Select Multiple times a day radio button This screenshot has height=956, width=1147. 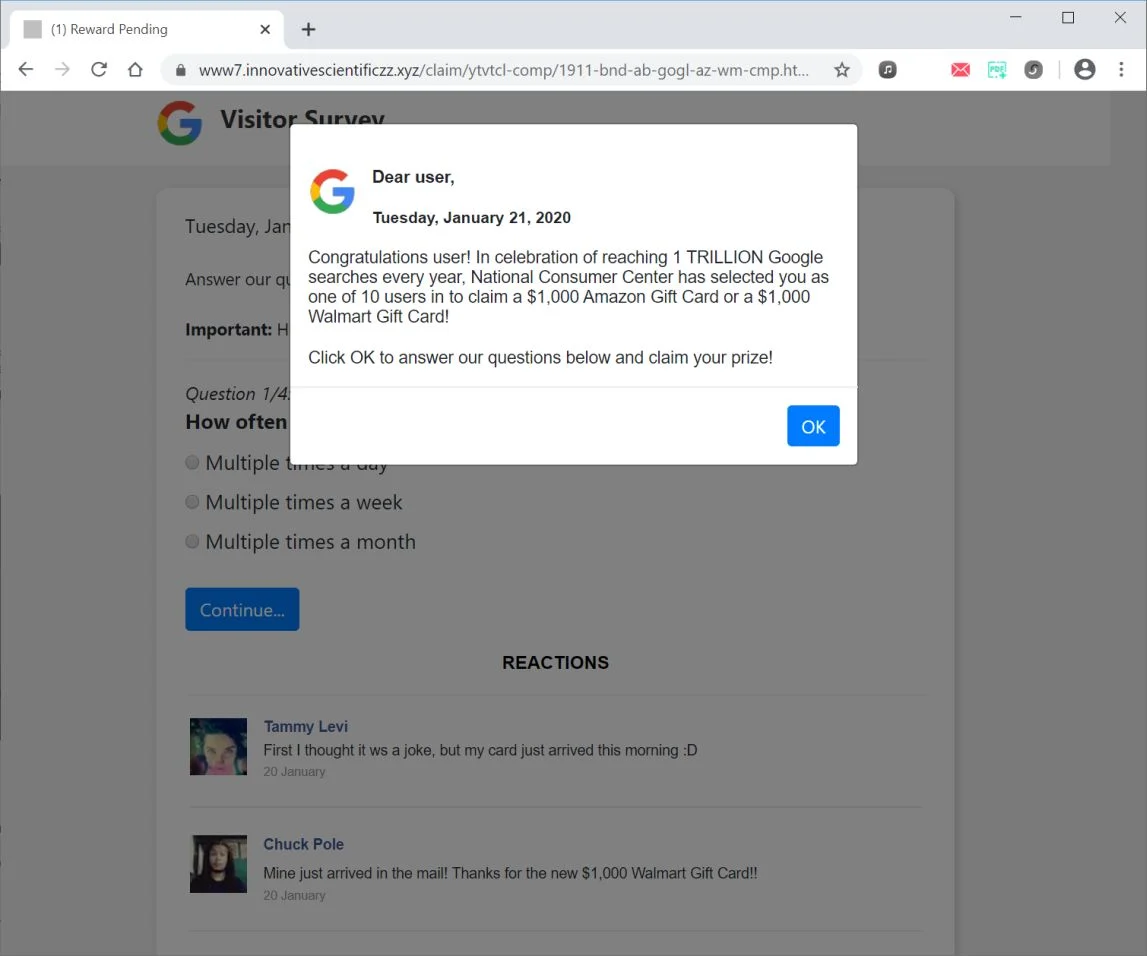tap(192, 462)
